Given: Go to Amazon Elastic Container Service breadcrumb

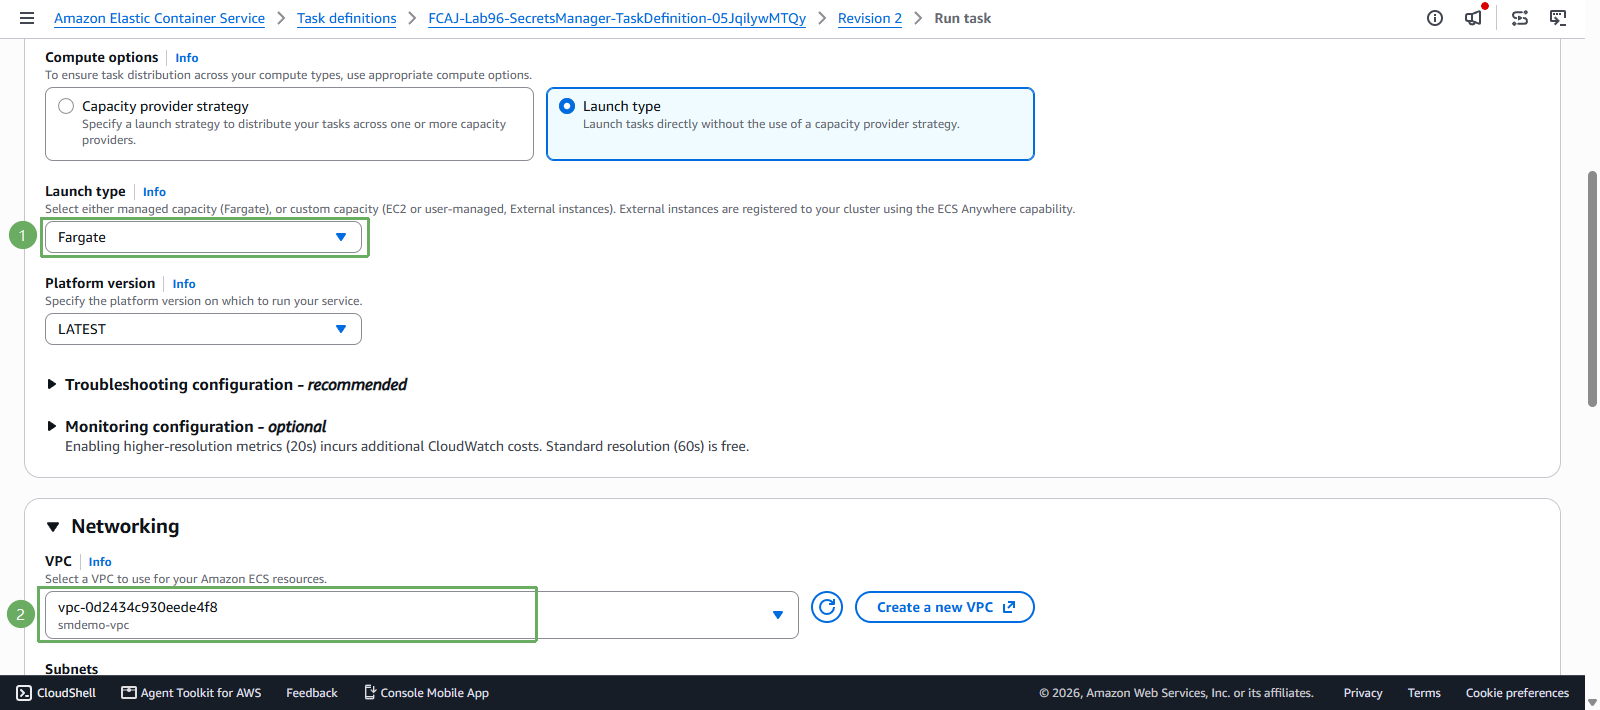Looking at the screenshot, I should (x=159, y=18).
